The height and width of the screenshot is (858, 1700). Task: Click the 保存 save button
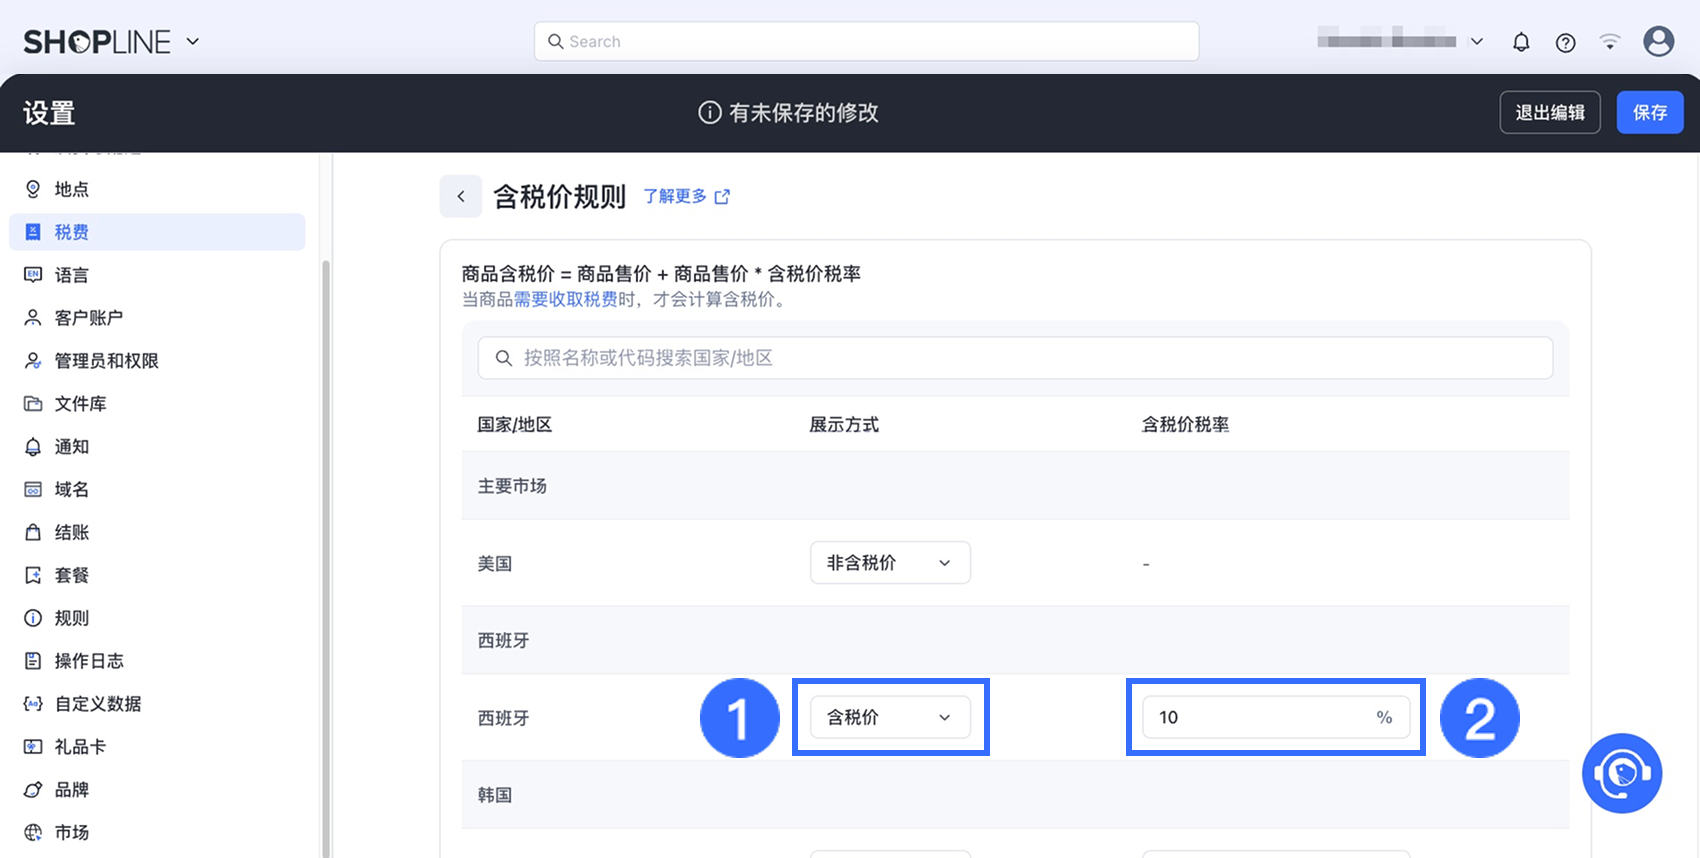pyautogui.click(x=1649, y=112)
